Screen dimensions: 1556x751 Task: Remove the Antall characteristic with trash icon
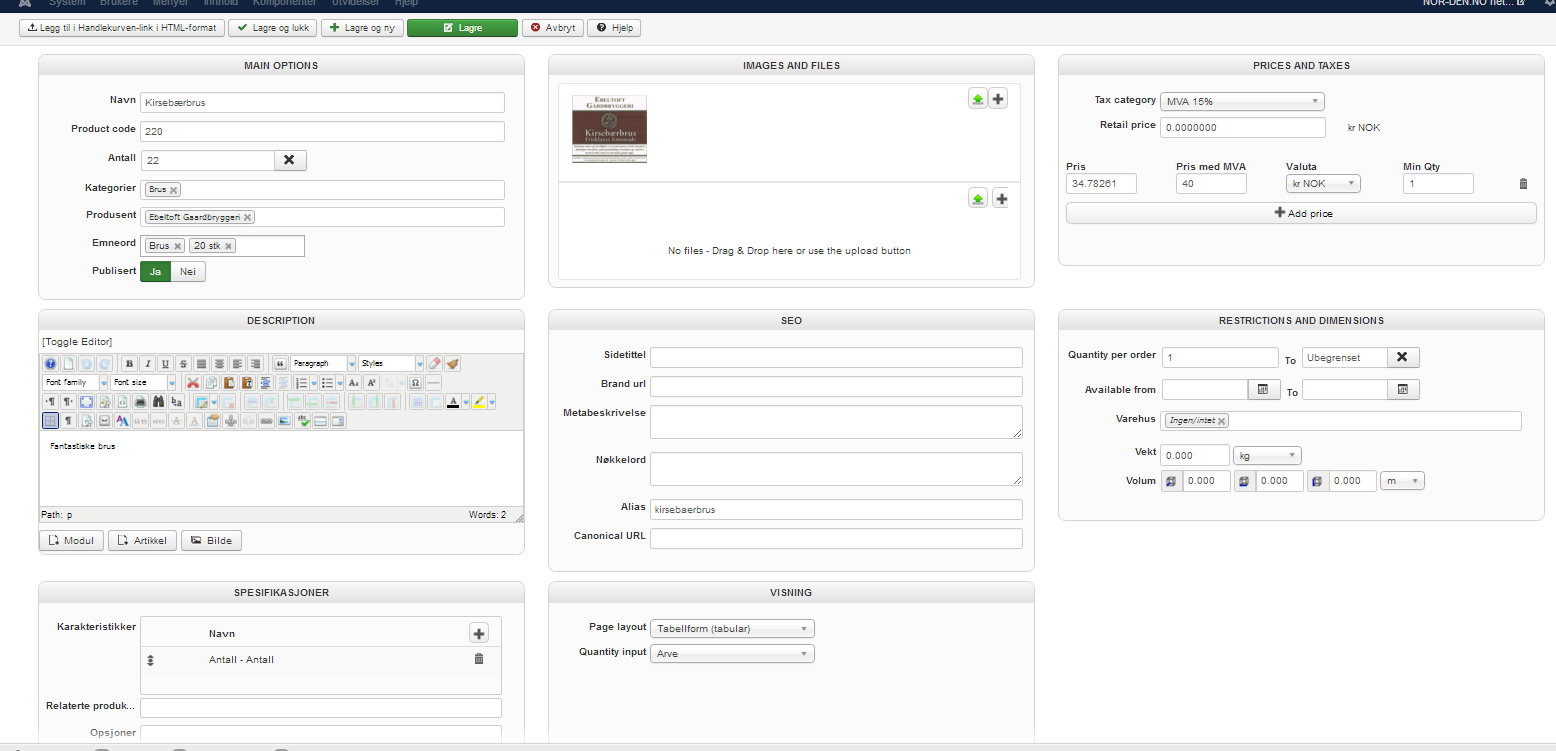(x=478, y=659)
